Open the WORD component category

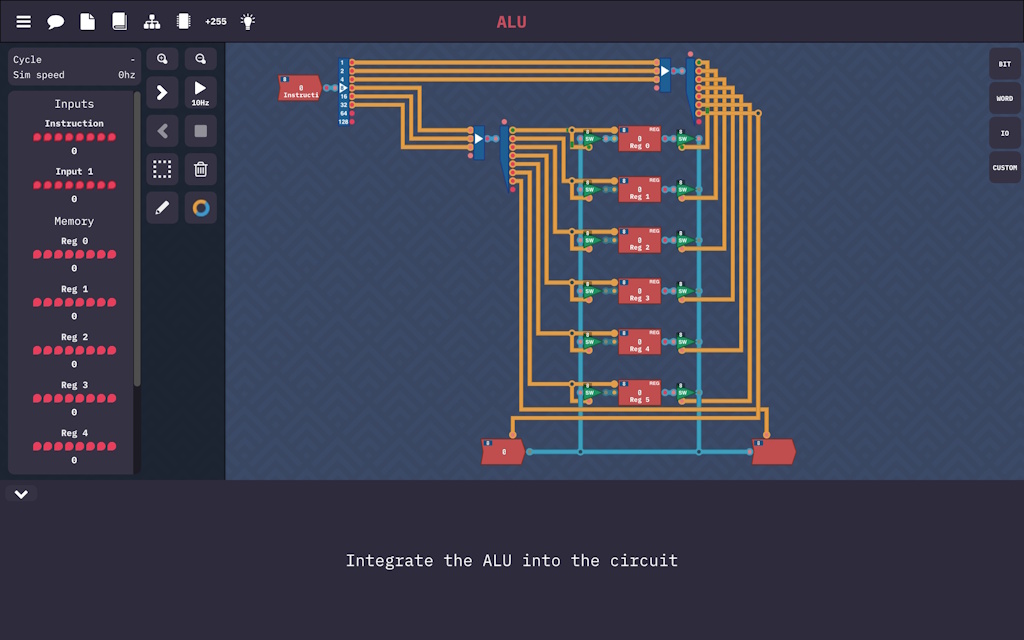(x=1004, y=99)
